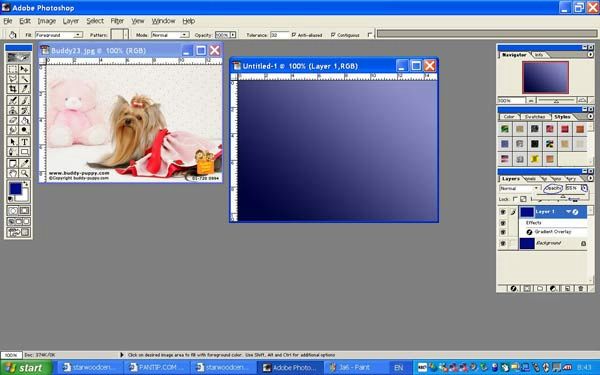The image size is (600, 375).
Task: Toggle visibility of Layer 1
Action: pos(503,212)
